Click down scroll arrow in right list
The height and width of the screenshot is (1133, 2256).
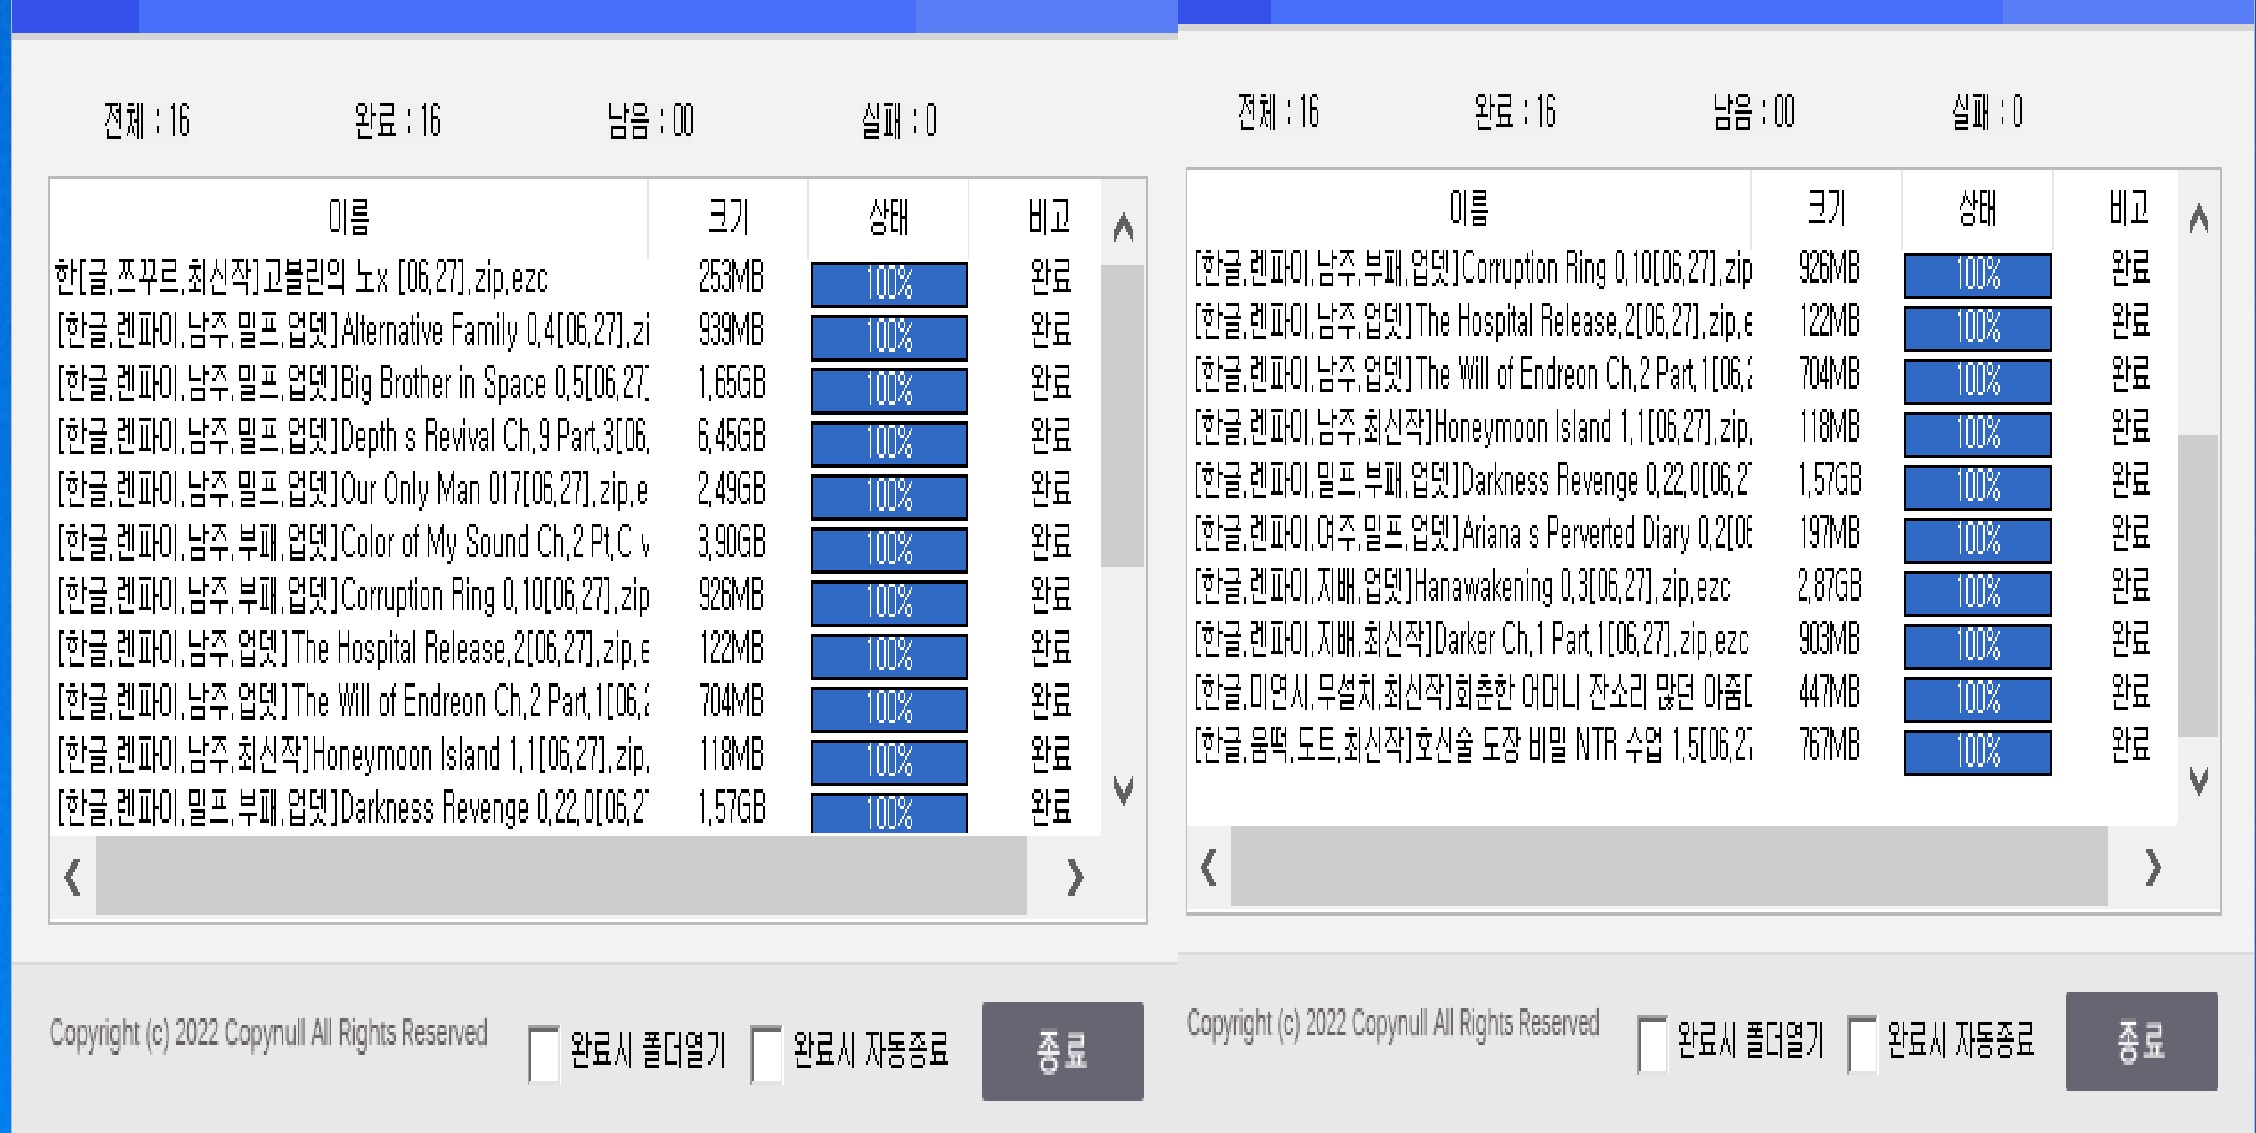(2198, 780)
